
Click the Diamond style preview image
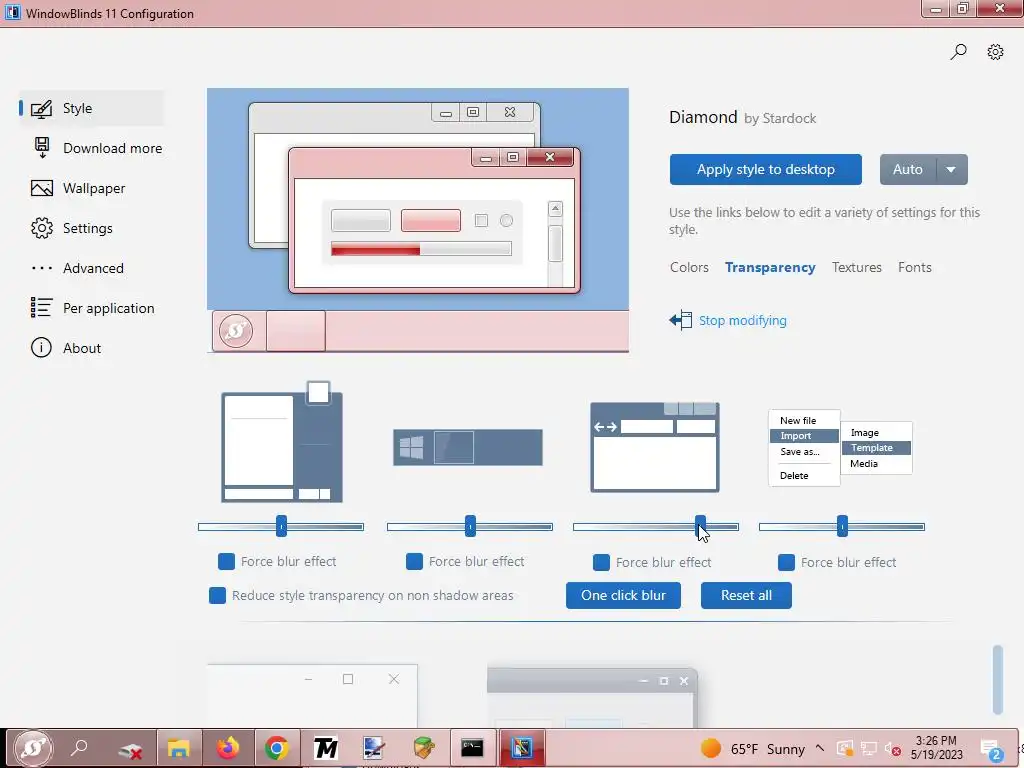click(418, 220)
